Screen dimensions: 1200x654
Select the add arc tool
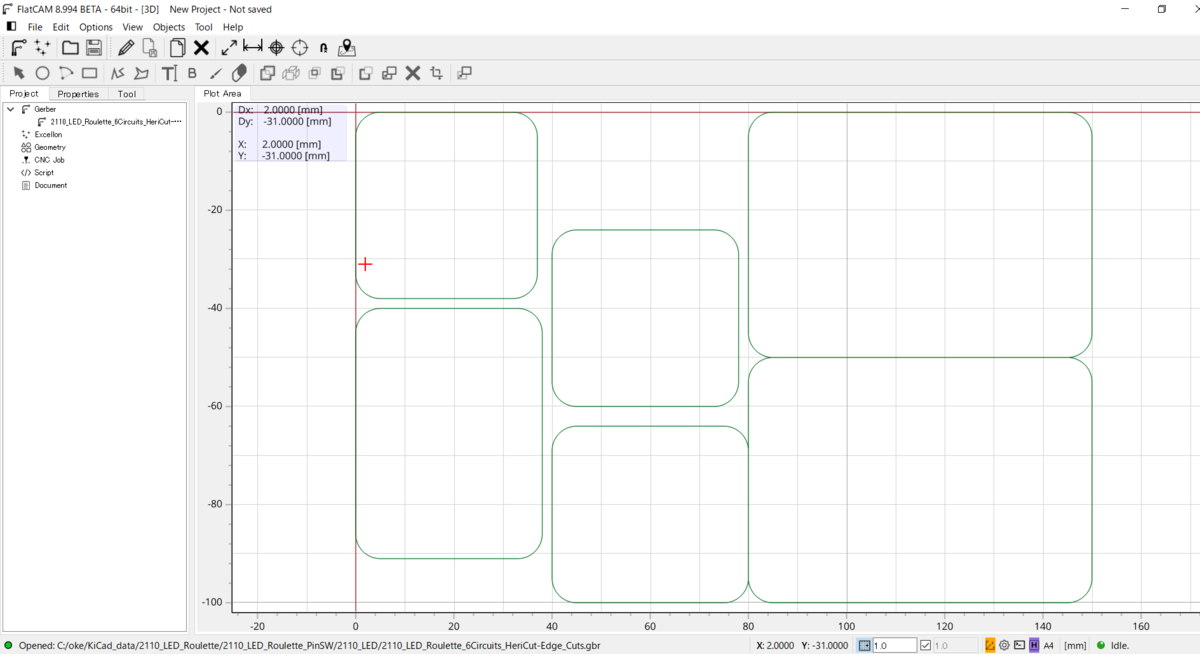point(66,73)
